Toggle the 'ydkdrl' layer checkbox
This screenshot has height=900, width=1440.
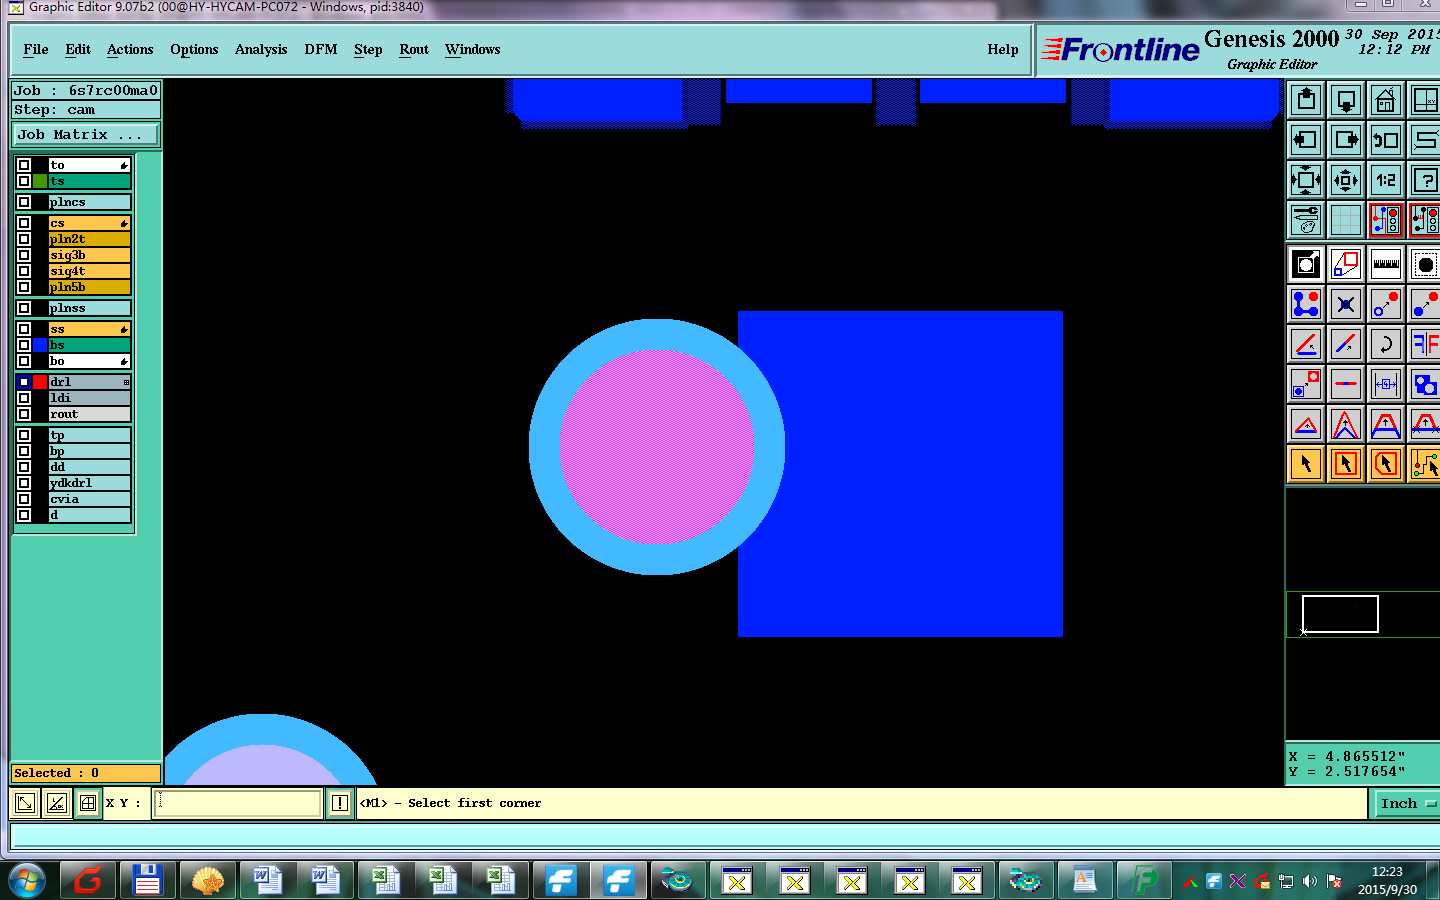[24, 483]
